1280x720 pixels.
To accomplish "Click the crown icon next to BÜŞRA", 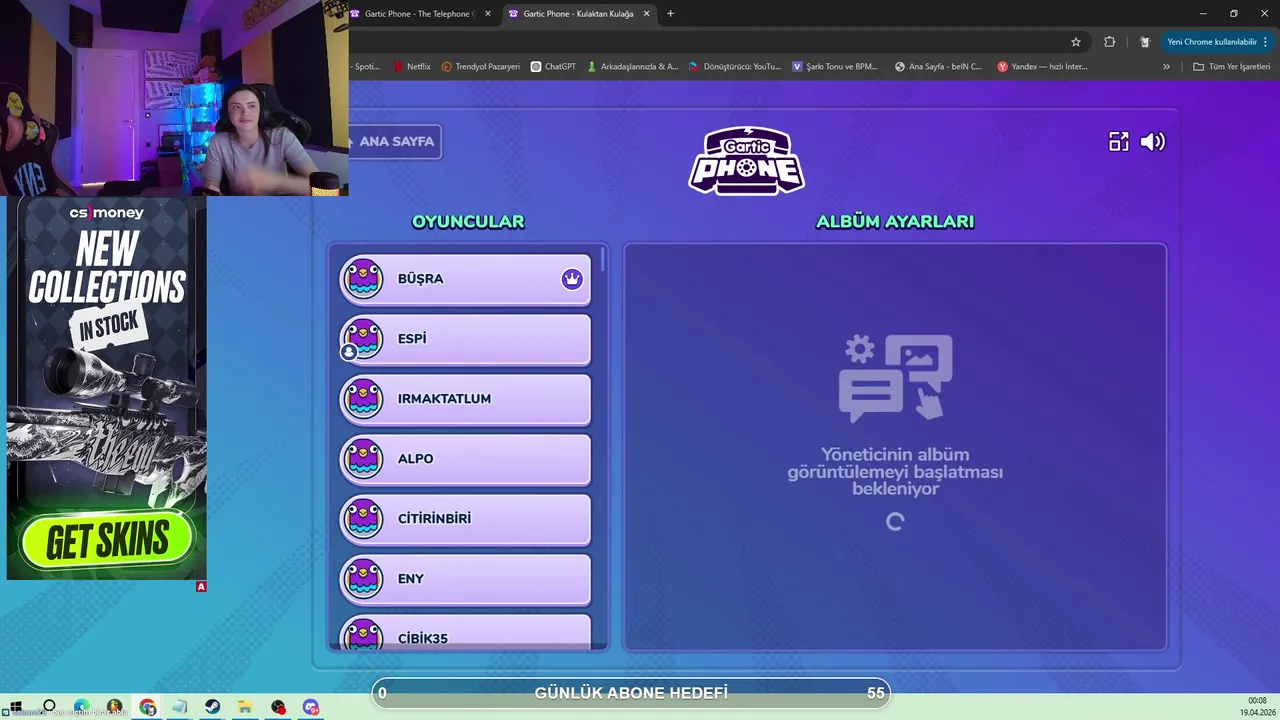I will (572, 279).
